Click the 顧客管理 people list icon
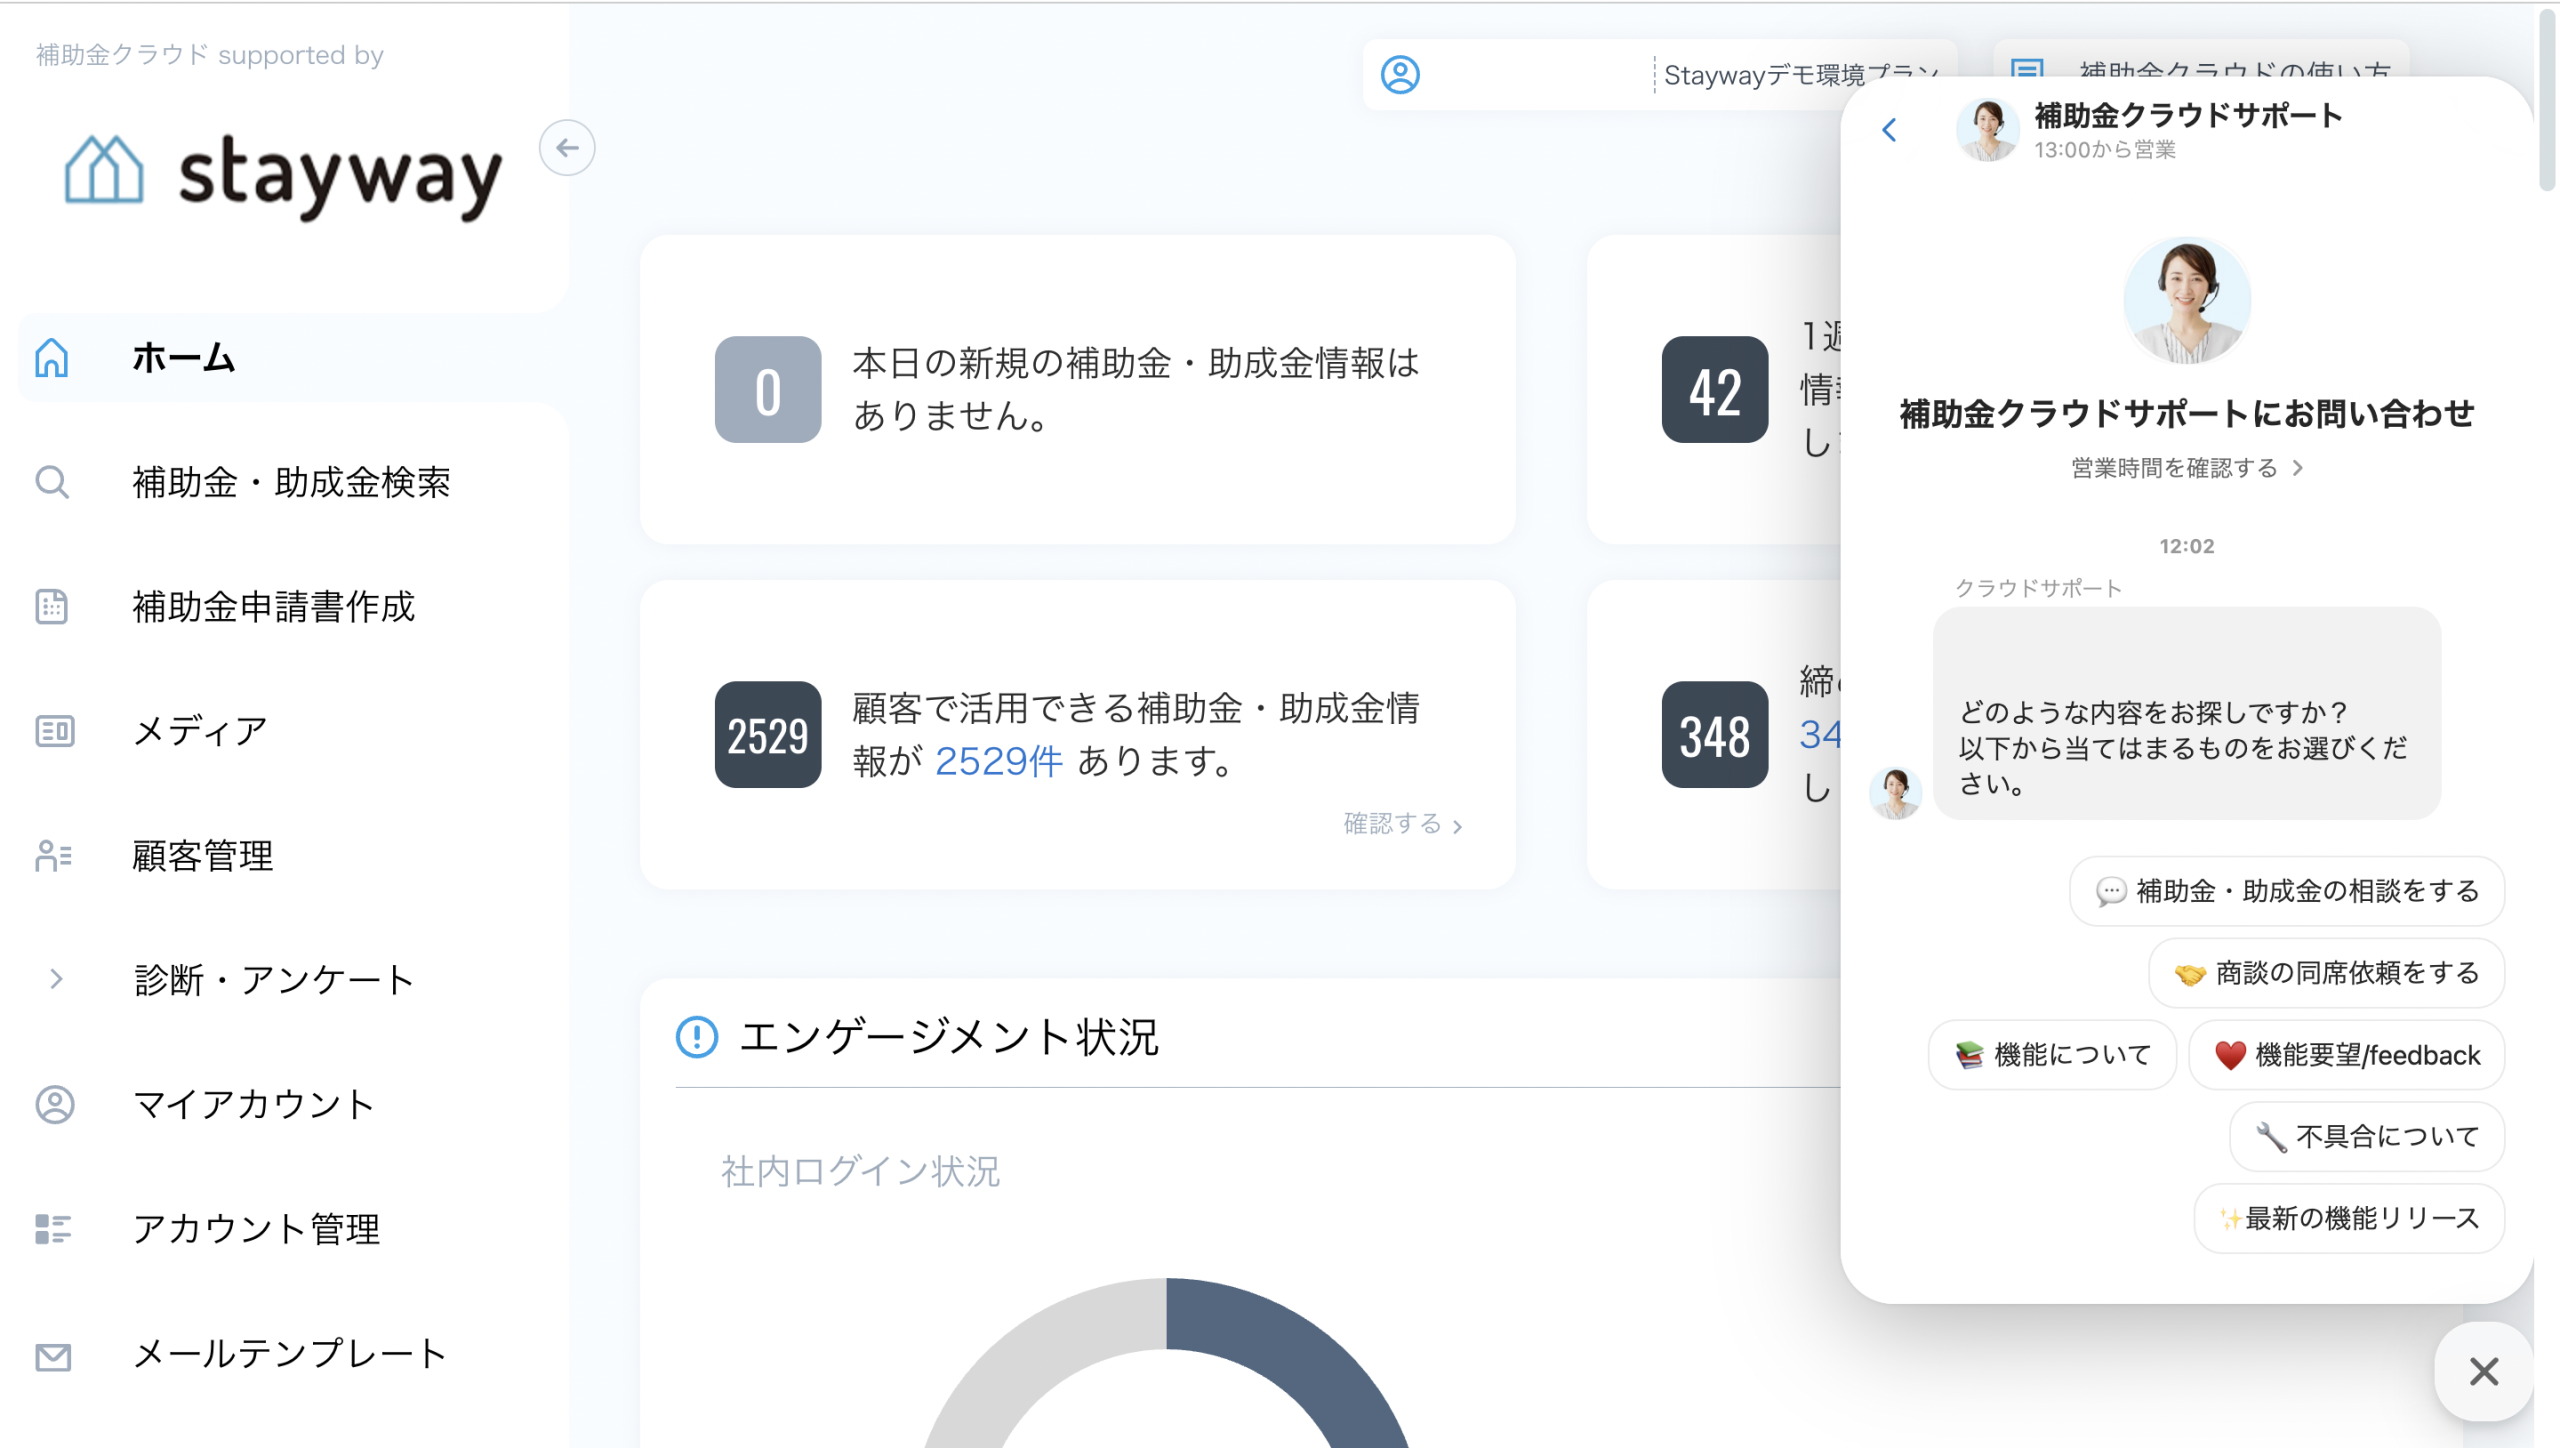The width and height of the screenshot is (2560, 1448). (x=53, y=856)
